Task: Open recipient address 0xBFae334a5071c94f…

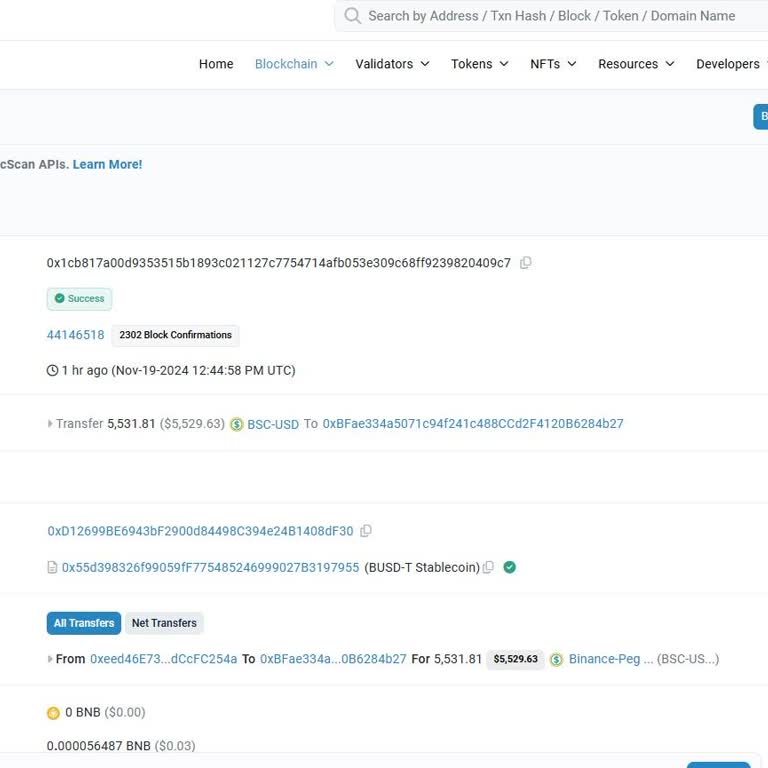Action: point(473,424)
